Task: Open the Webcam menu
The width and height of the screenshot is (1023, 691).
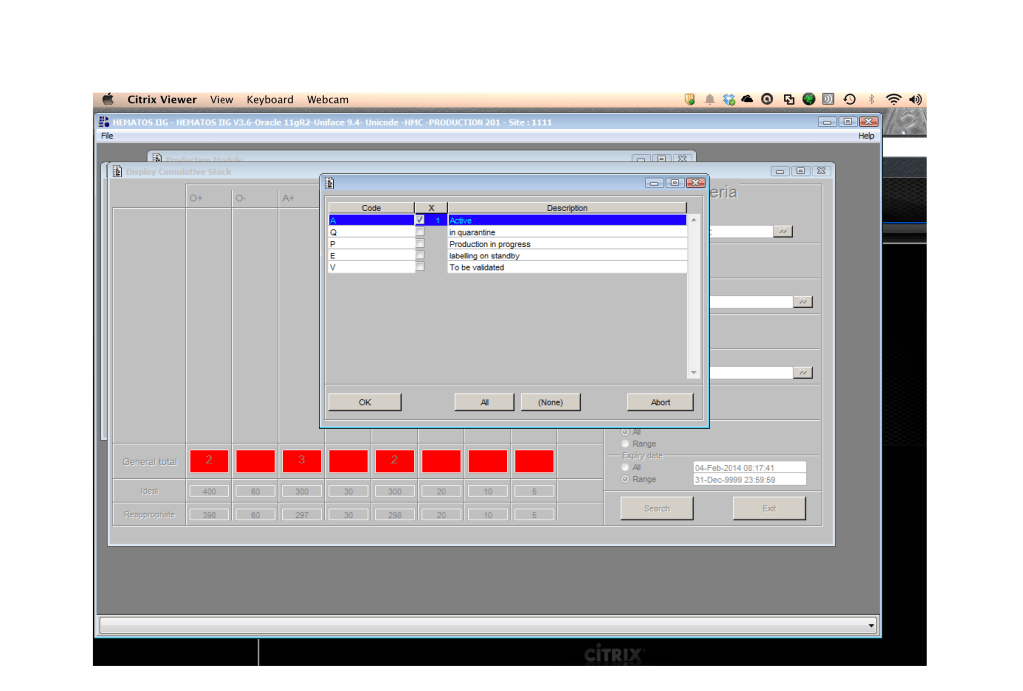Action: point(327,99)
